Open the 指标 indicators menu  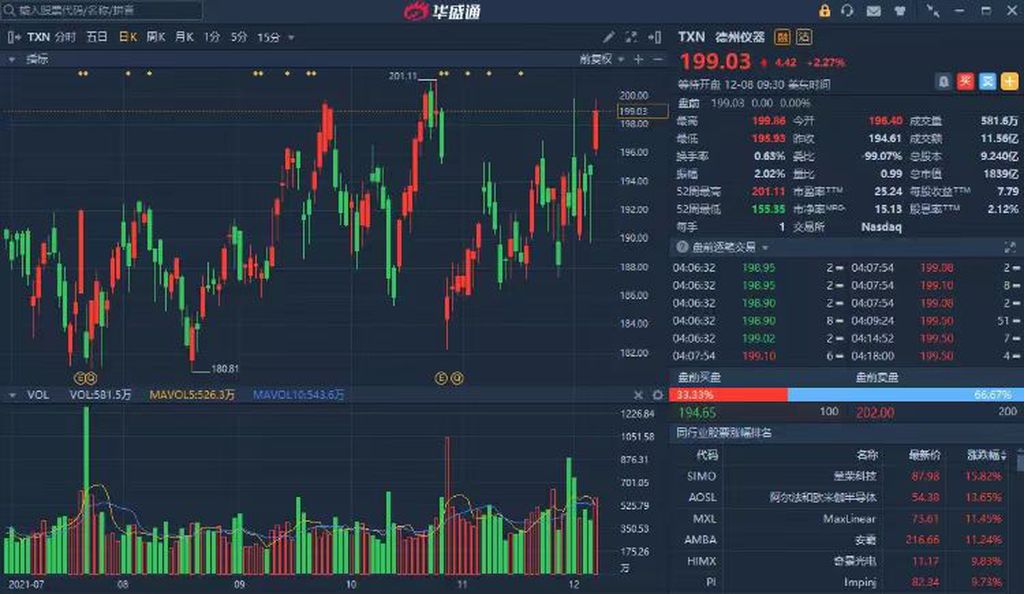[x=37, y=59]
